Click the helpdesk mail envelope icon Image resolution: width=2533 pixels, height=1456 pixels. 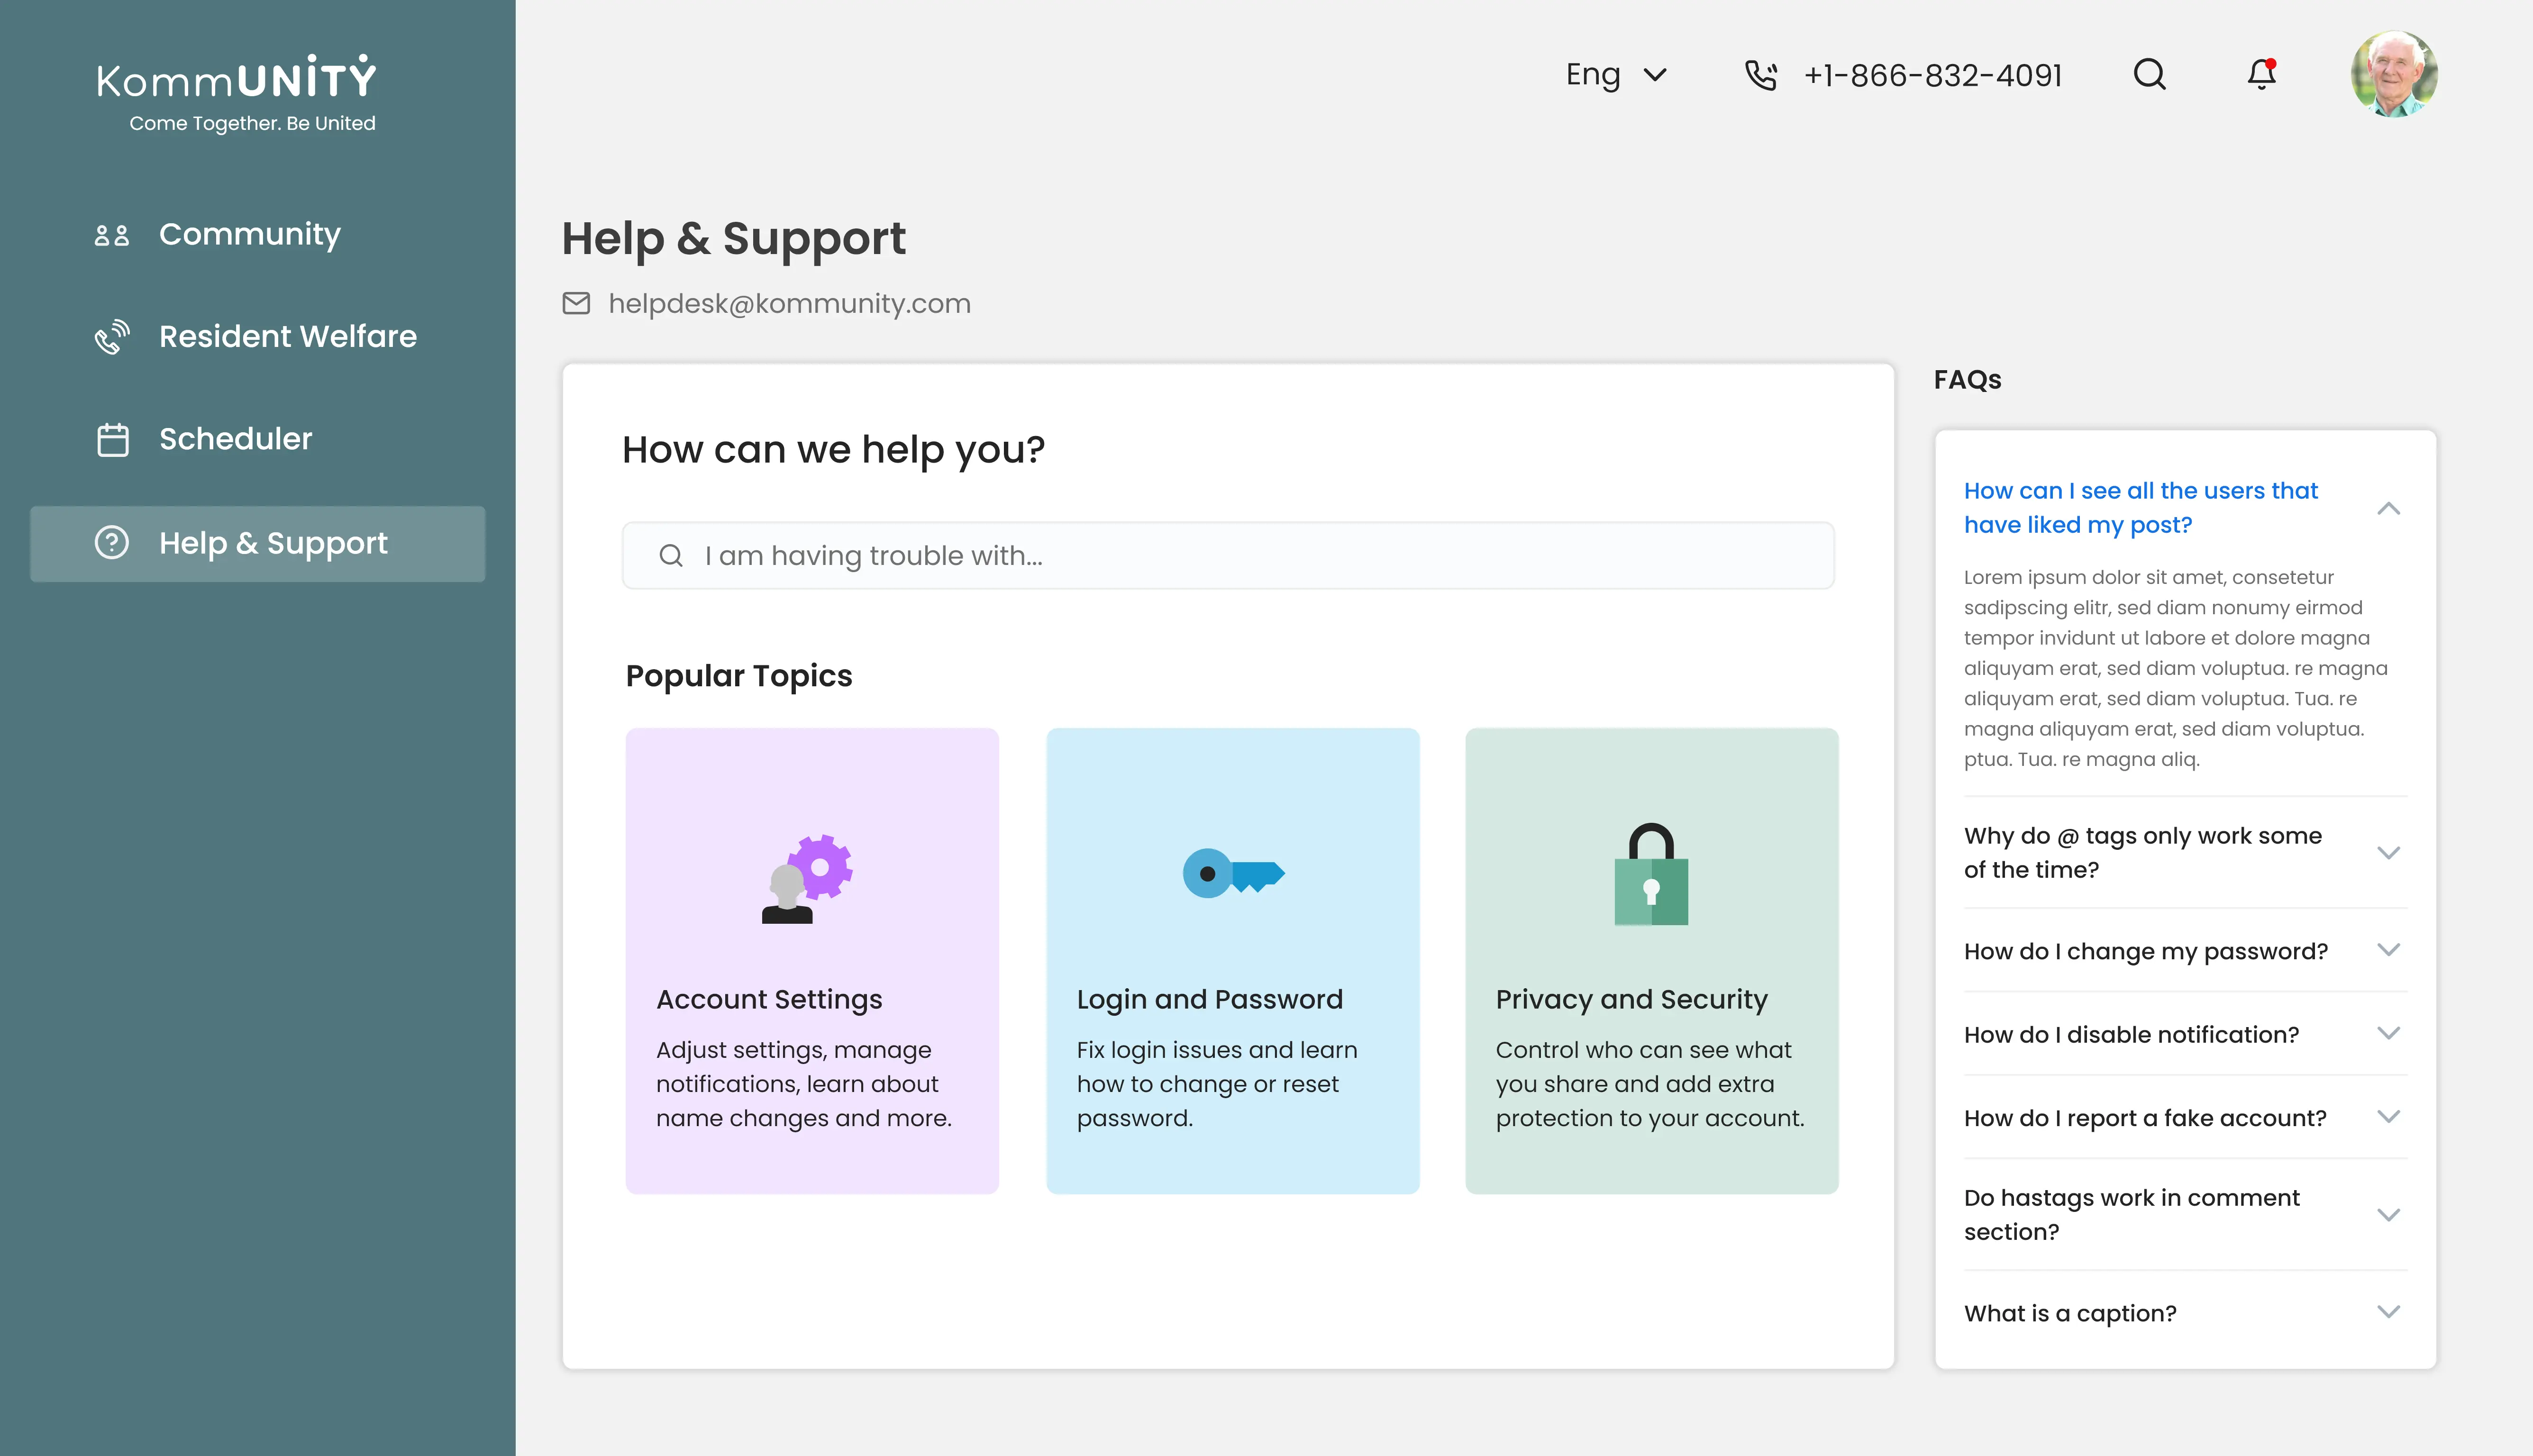[576, 303]
